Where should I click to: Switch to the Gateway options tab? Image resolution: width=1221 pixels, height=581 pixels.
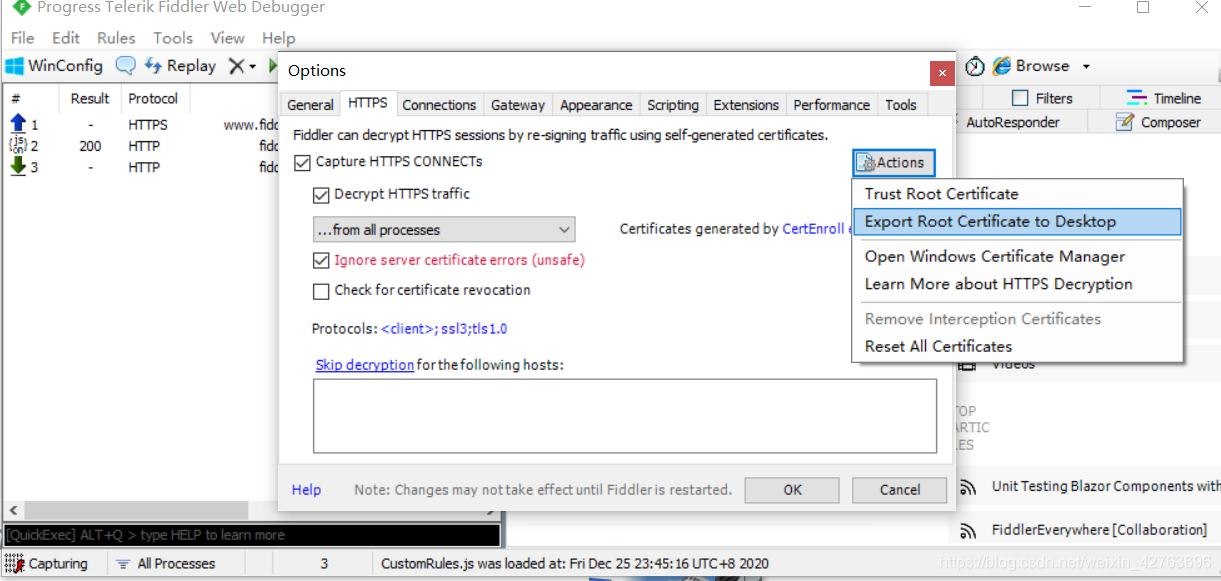coord(518,105)
